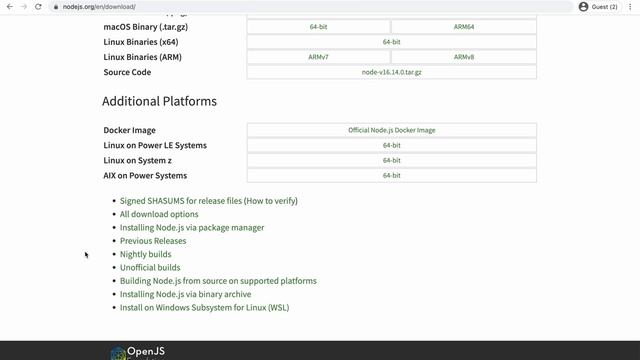Click the Linux on System z label
The height and width of the screenshot is (360, 640).
138,160
